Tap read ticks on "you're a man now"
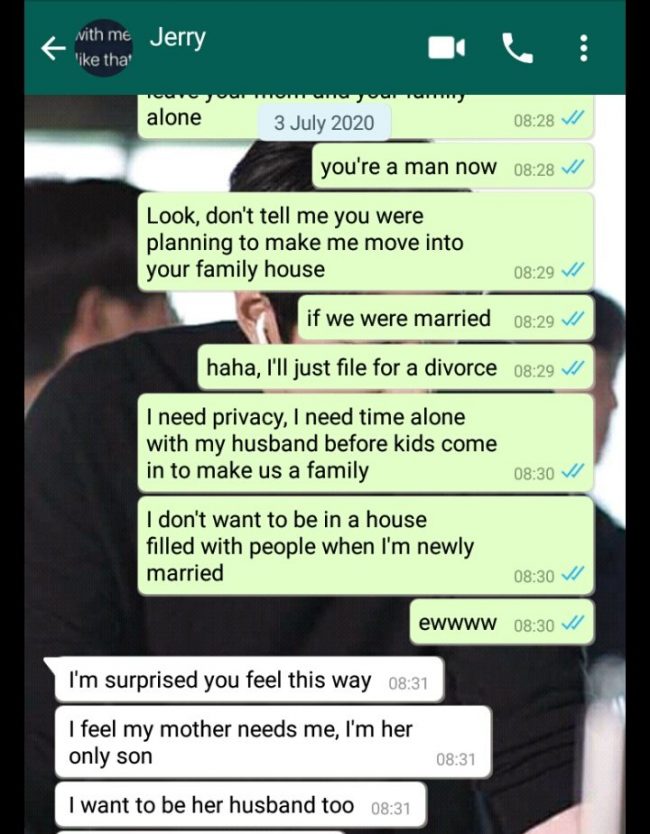Image resolution: width=650 pixels, height=834 pixels. click(x=573, y=168)
